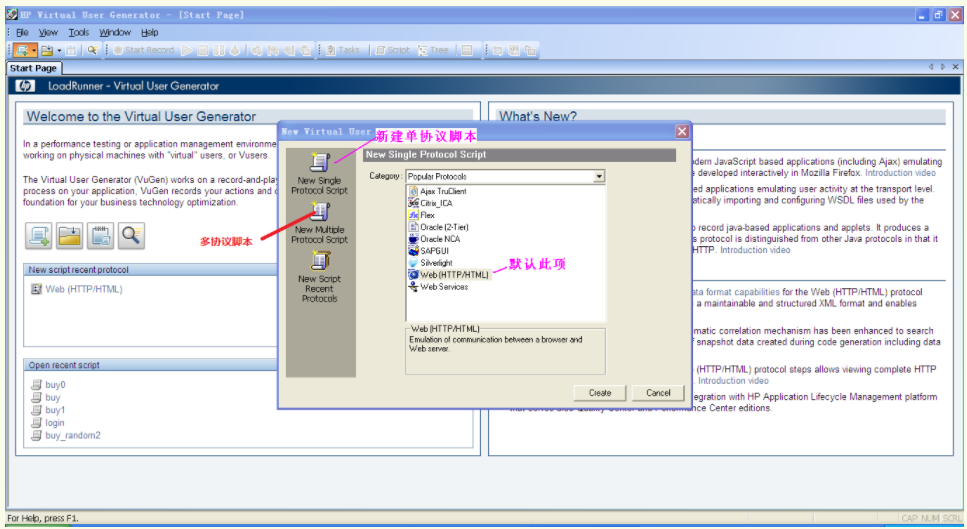Screen dimensions: 967x529
Task: Click the large Open folder icon on Welcome pane
Action: pos(69,236)
